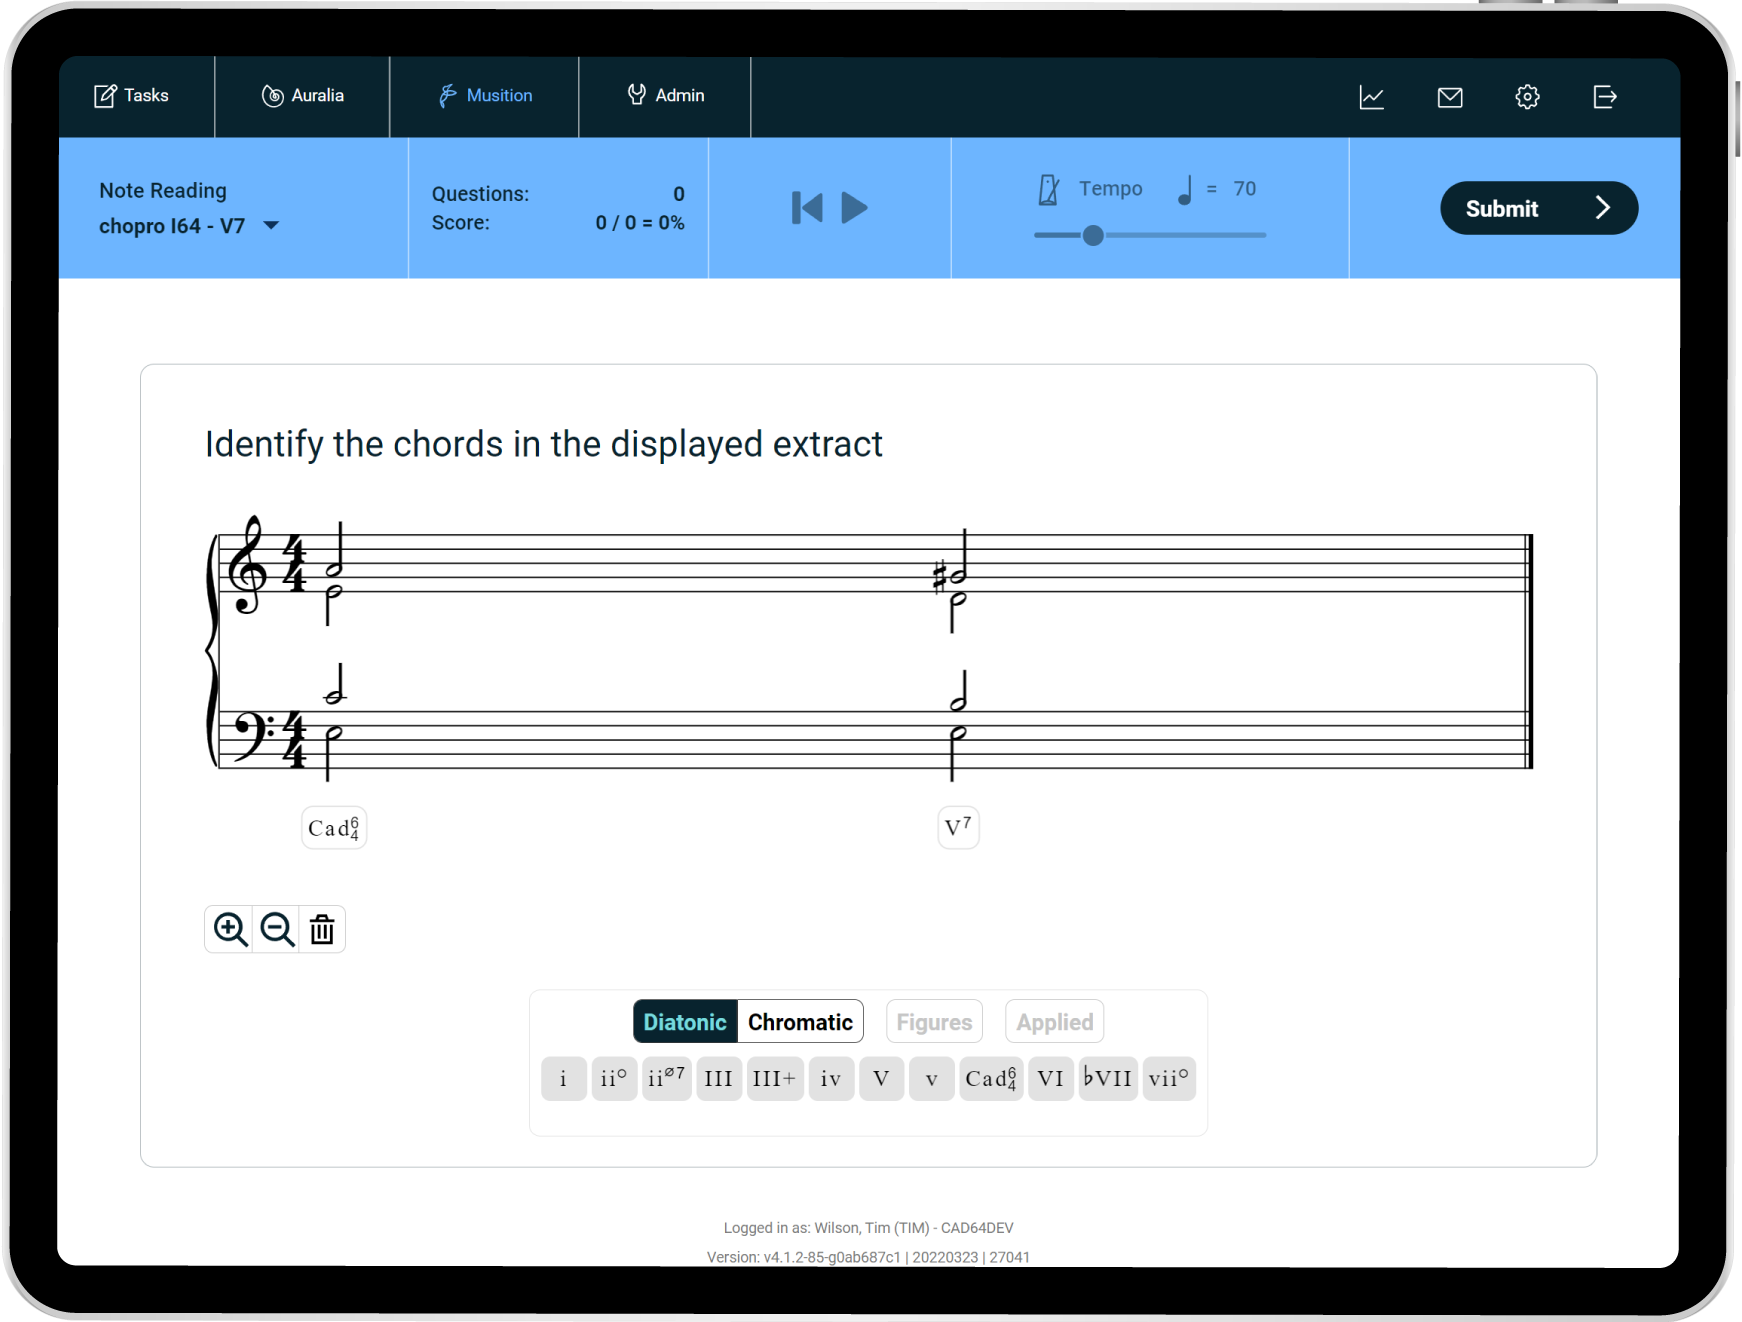This screenshot has height=1322, width=1742.
Task: Zoom in on the music score
Action: pyautogui.click(x=230, y=929)
